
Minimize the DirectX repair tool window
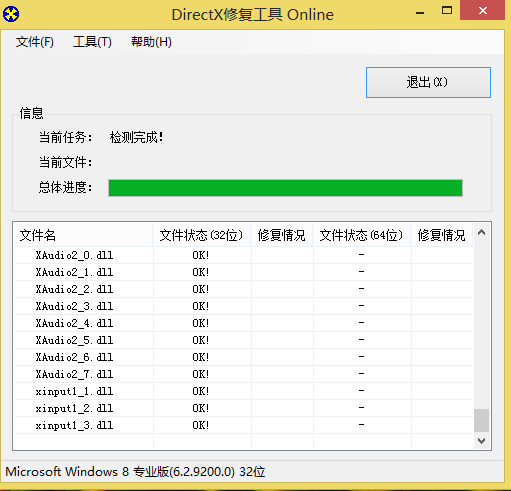coord(420,13)
